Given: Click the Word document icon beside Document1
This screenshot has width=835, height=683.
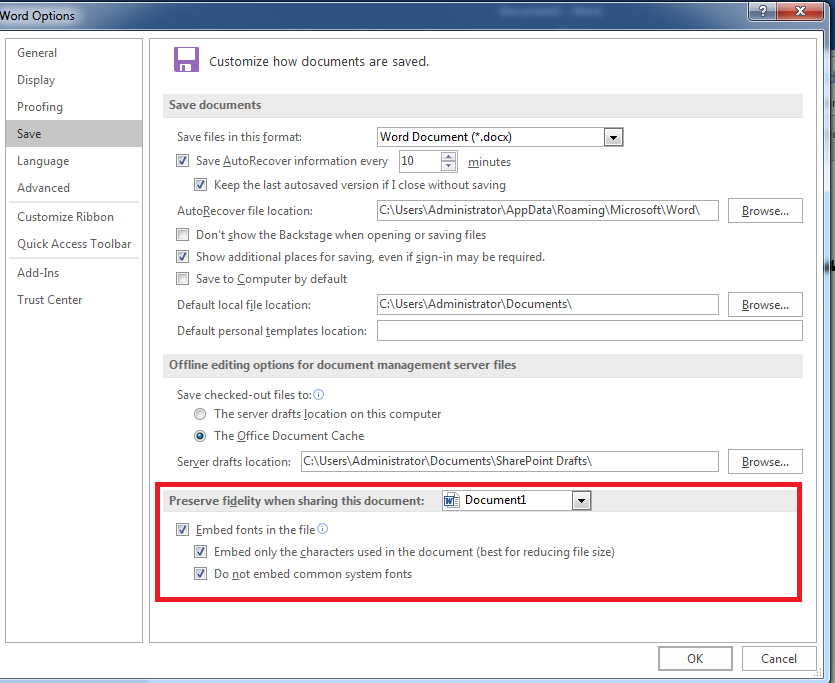Looking at the screenshot, I should pos(452,500).
